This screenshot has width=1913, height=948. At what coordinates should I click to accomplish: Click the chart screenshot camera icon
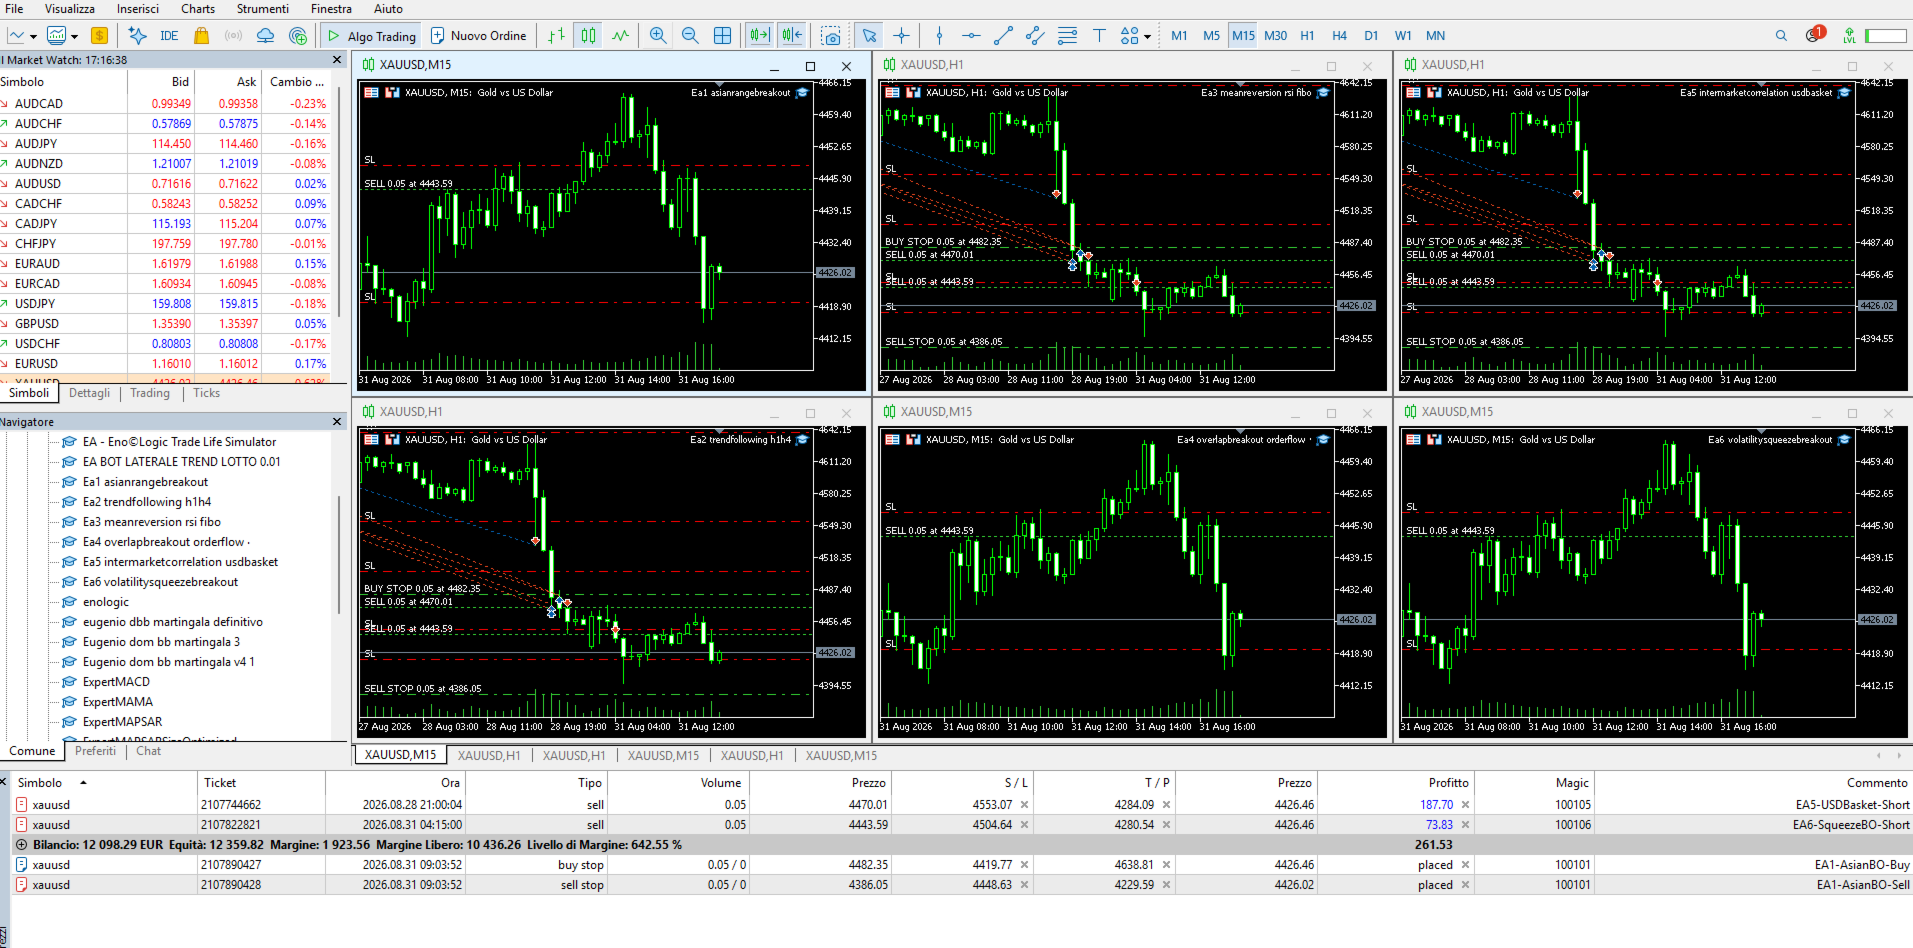pos(831,35)
